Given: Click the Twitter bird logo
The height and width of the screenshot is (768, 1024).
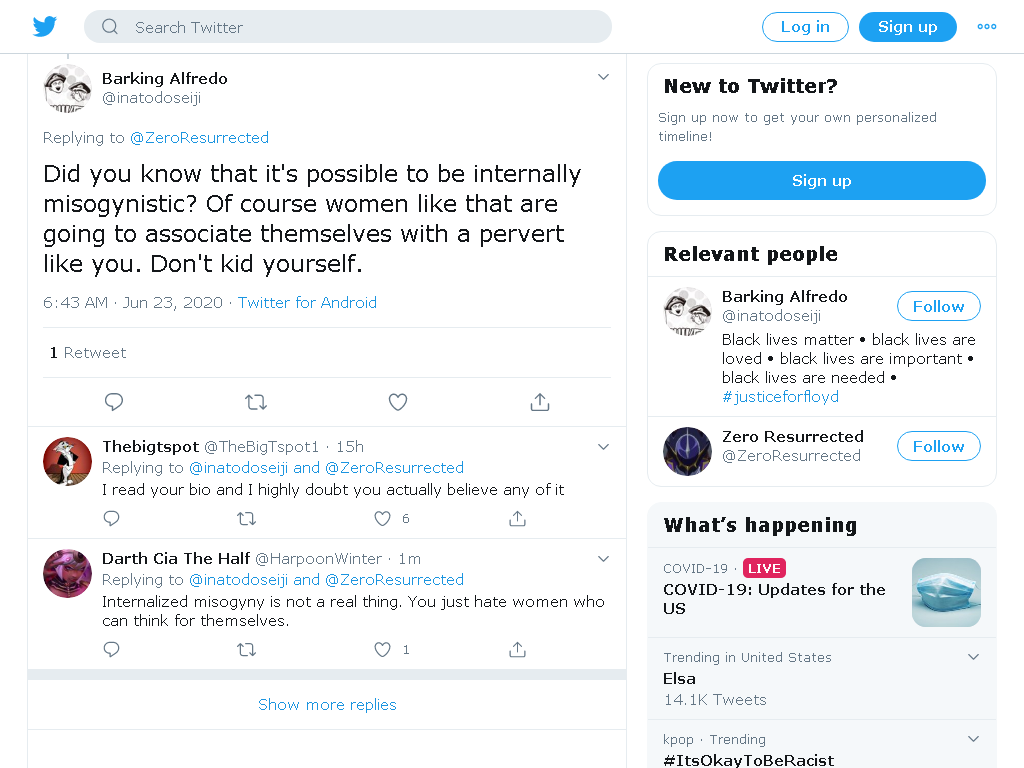Looking at the screenshot, I should [45, 26].
